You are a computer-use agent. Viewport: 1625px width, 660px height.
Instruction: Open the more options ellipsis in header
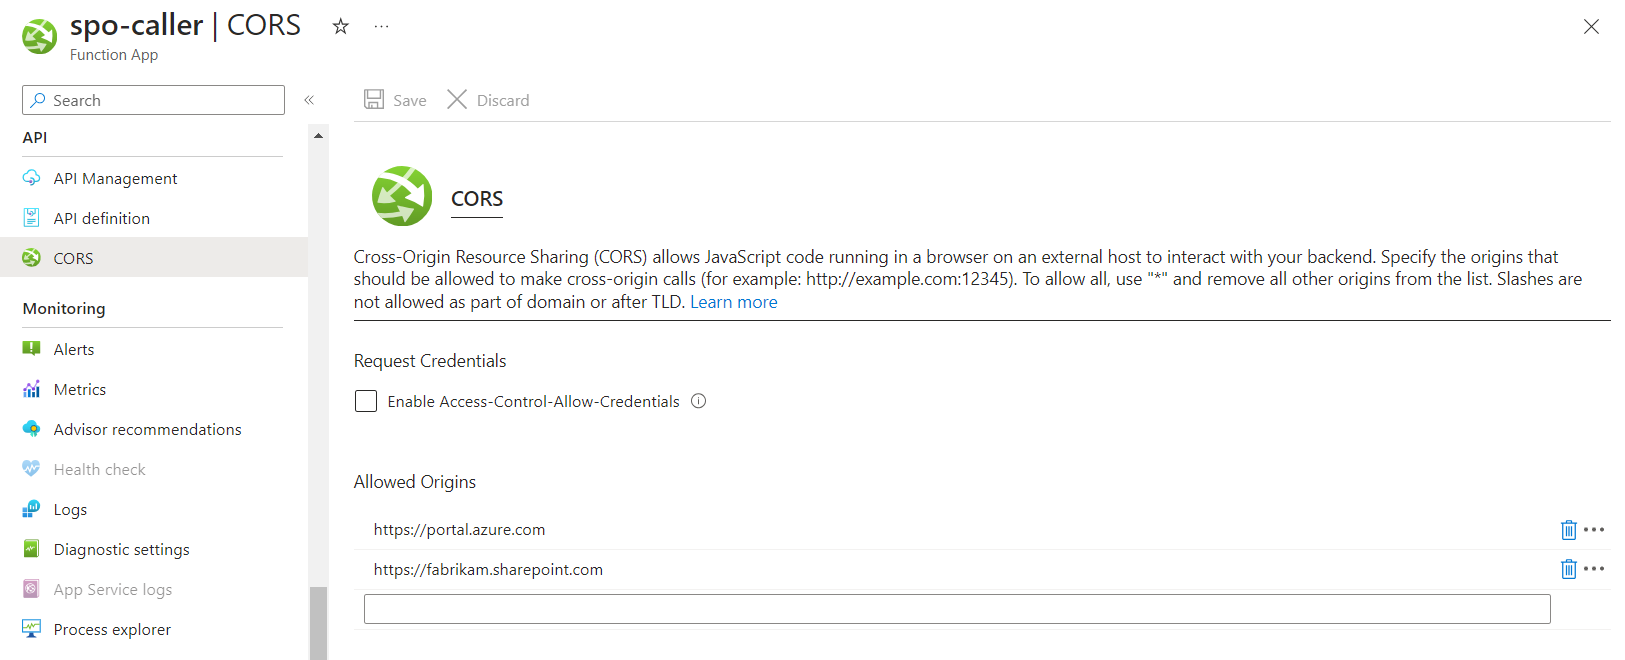(x=381, y=27)
